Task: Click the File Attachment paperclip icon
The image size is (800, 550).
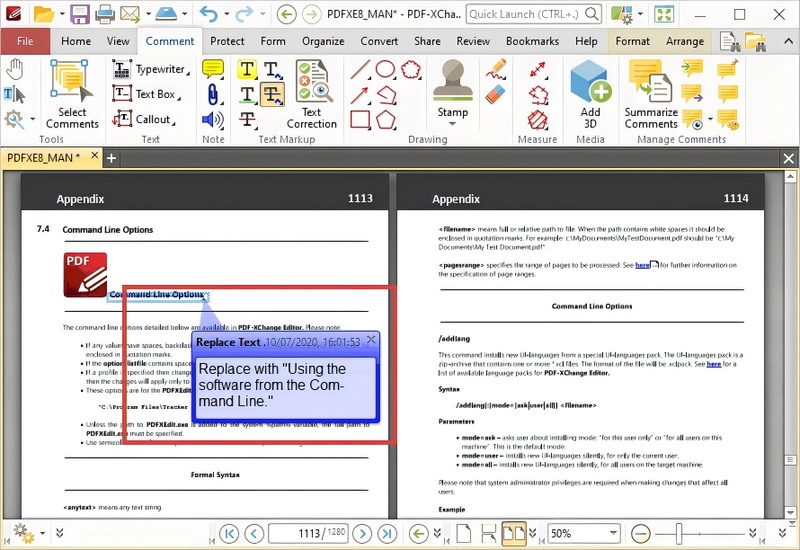Action: click(x=213, y=94)
